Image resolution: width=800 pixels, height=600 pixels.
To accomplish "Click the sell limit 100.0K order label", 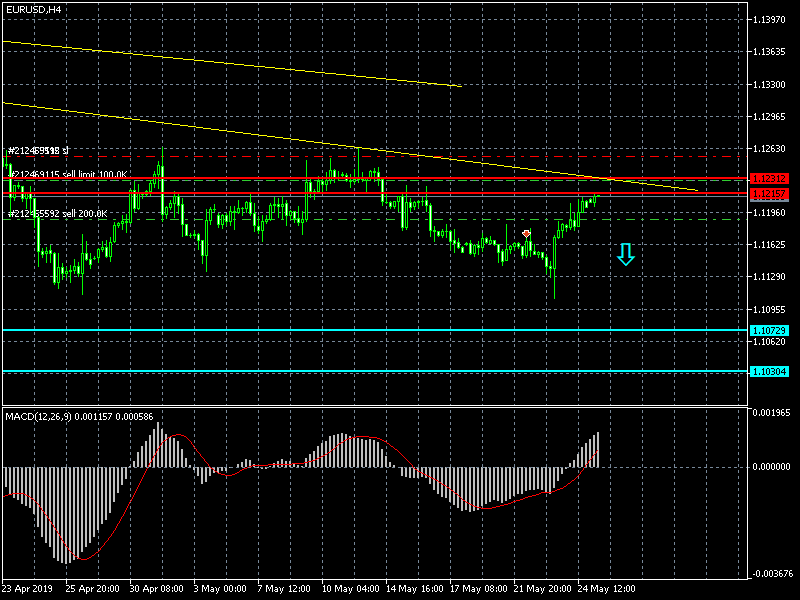I will tap(68, 174).
